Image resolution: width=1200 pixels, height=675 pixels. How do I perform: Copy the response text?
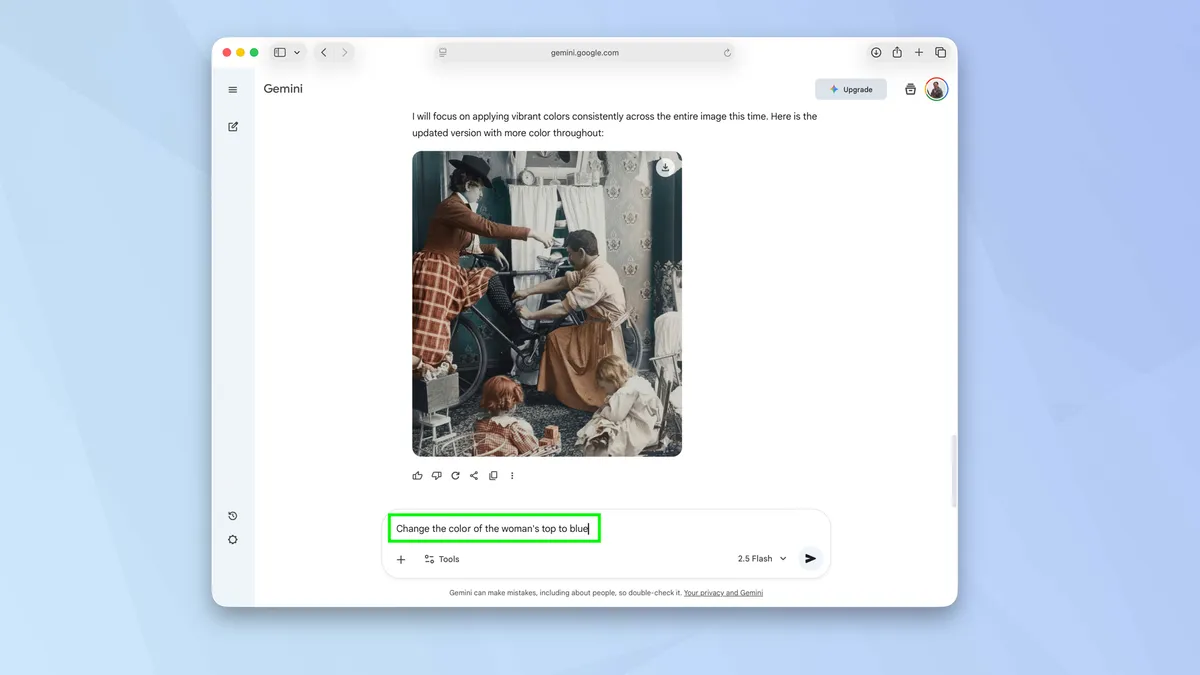pos(493,475)
